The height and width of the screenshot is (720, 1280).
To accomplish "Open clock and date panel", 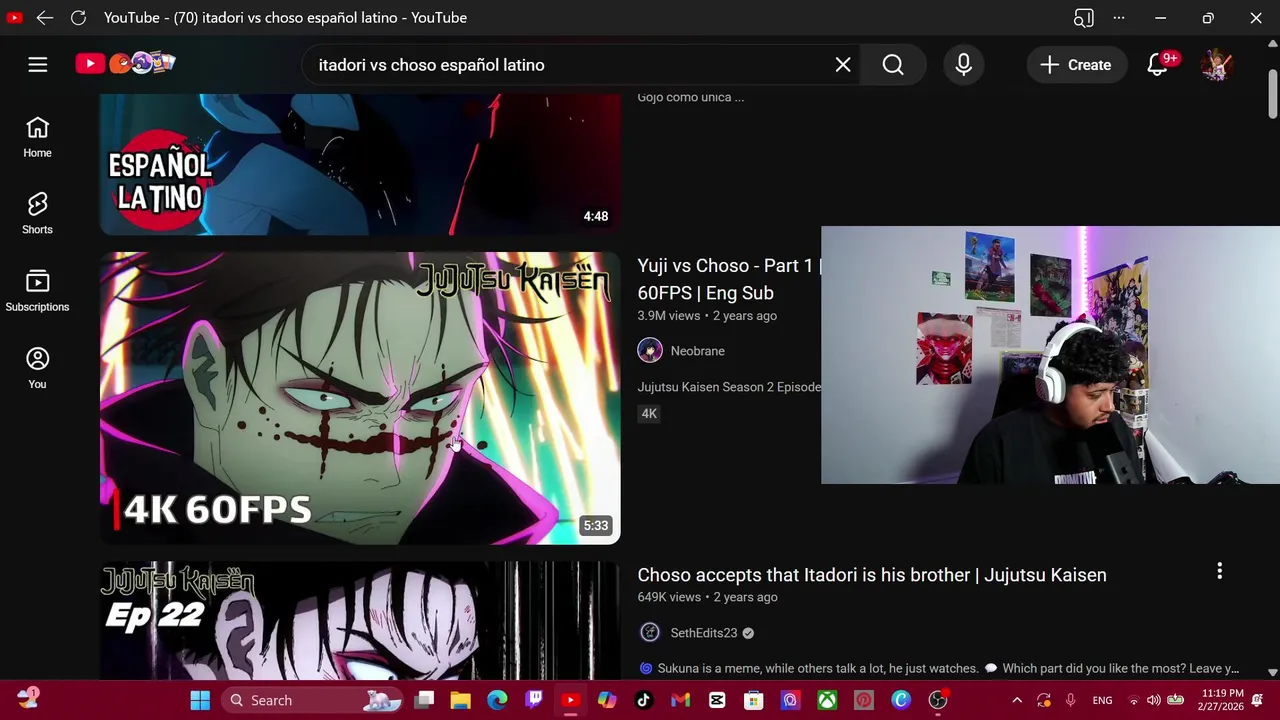I will (x=1223, y=700).
